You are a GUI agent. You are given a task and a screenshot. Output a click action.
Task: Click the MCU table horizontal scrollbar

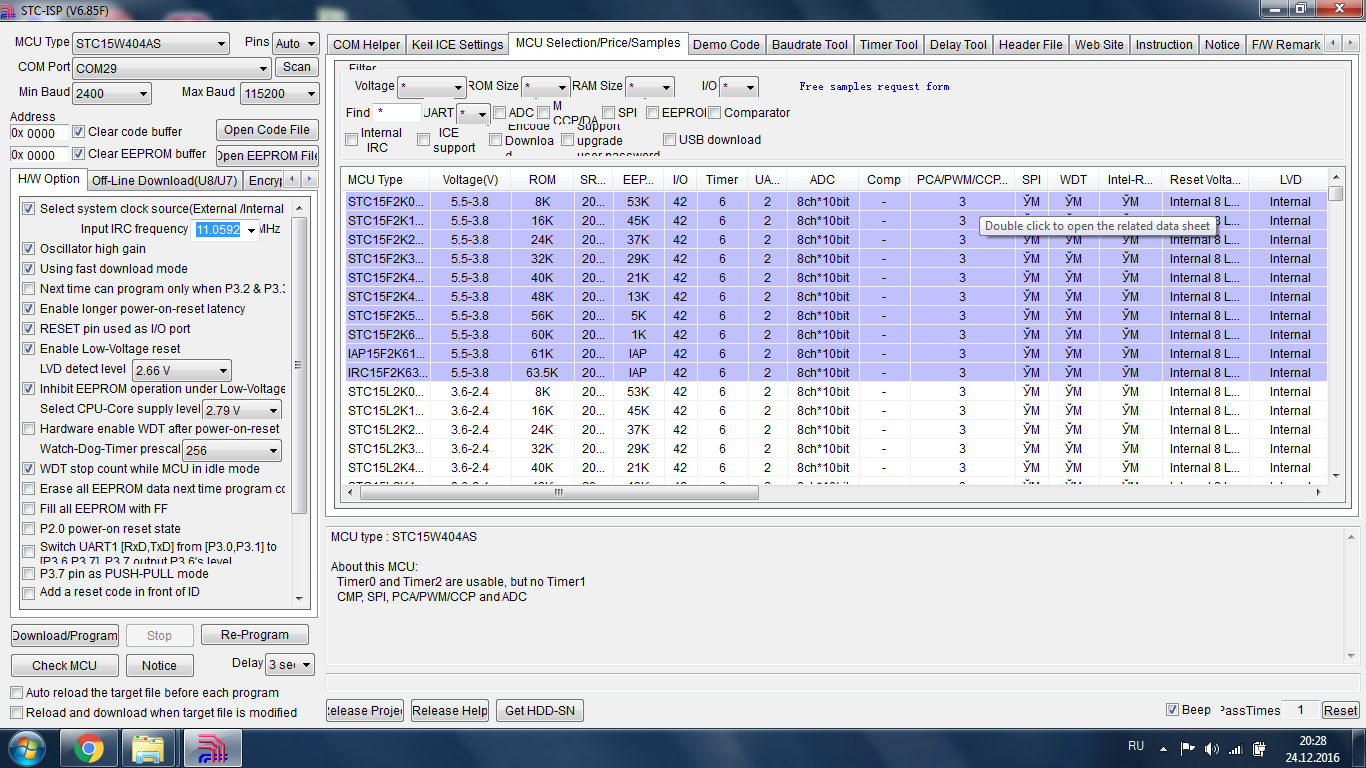click(559, 492)
